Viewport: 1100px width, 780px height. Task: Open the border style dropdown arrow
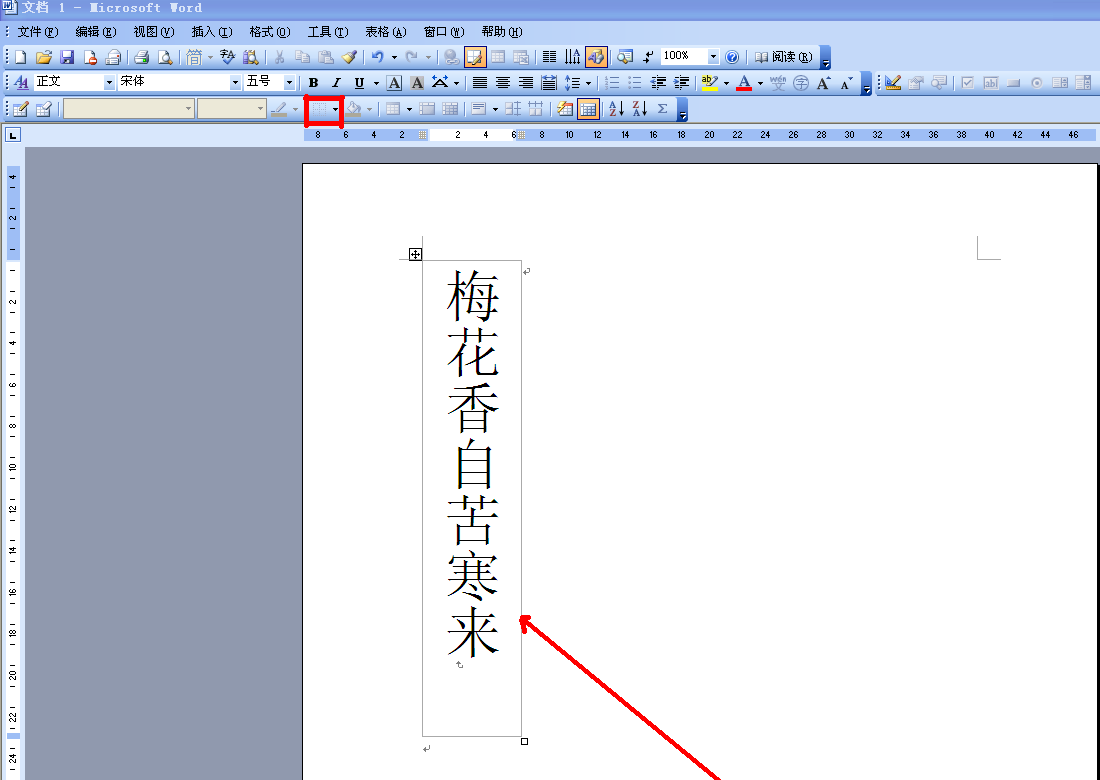click(x=336, y=109)
